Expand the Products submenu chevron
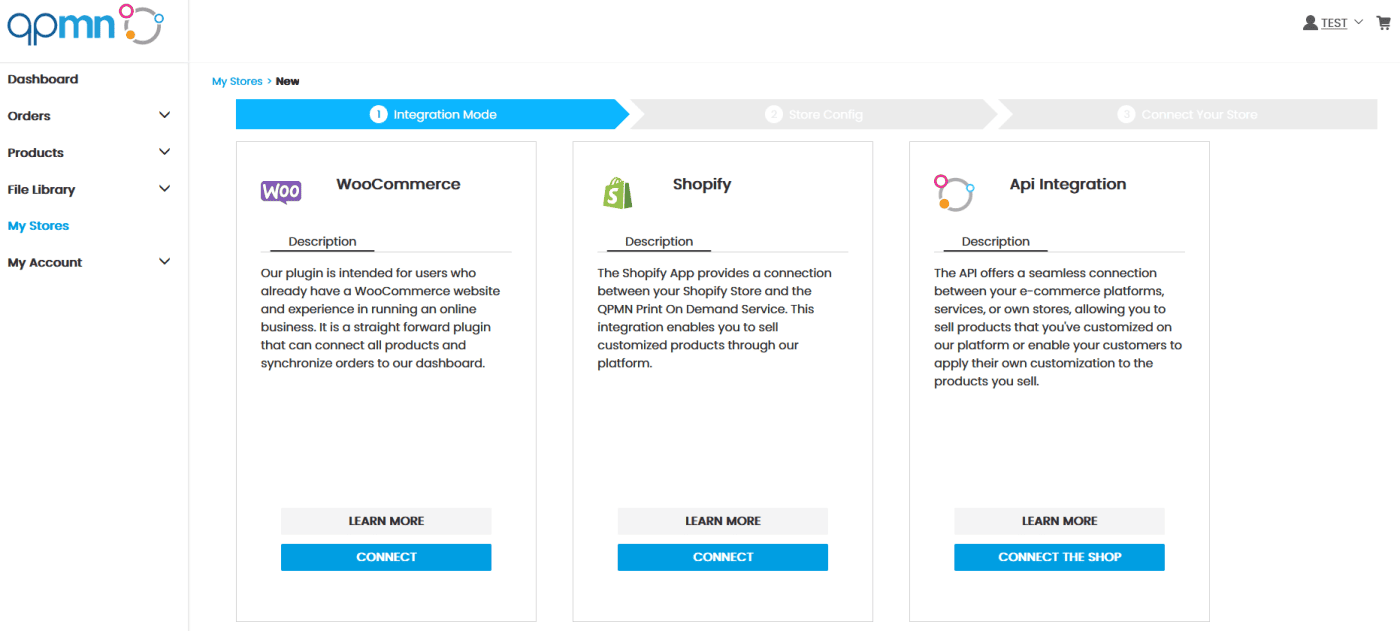This screenshot has width=1400, height=631. [x=165, y=152]
